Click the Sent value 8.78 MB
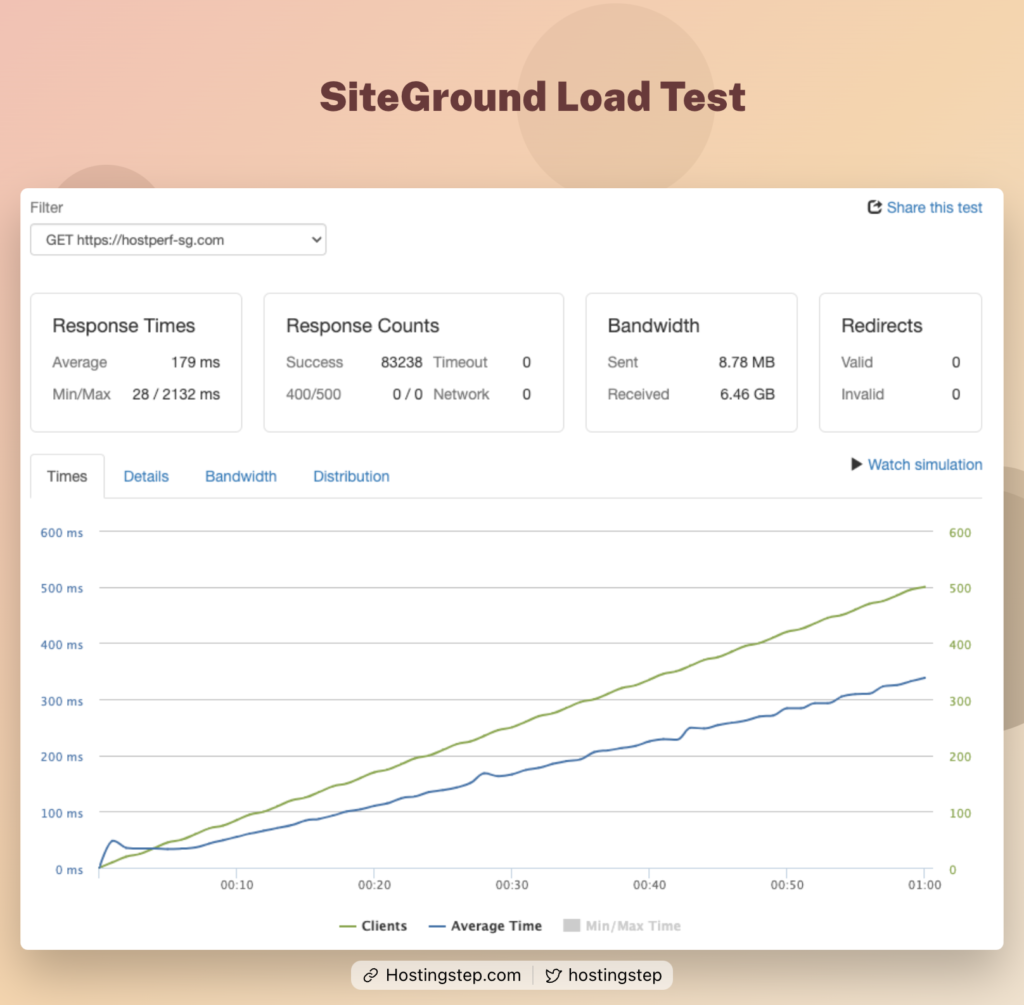 pyautogui.click(x=746, y=362)
